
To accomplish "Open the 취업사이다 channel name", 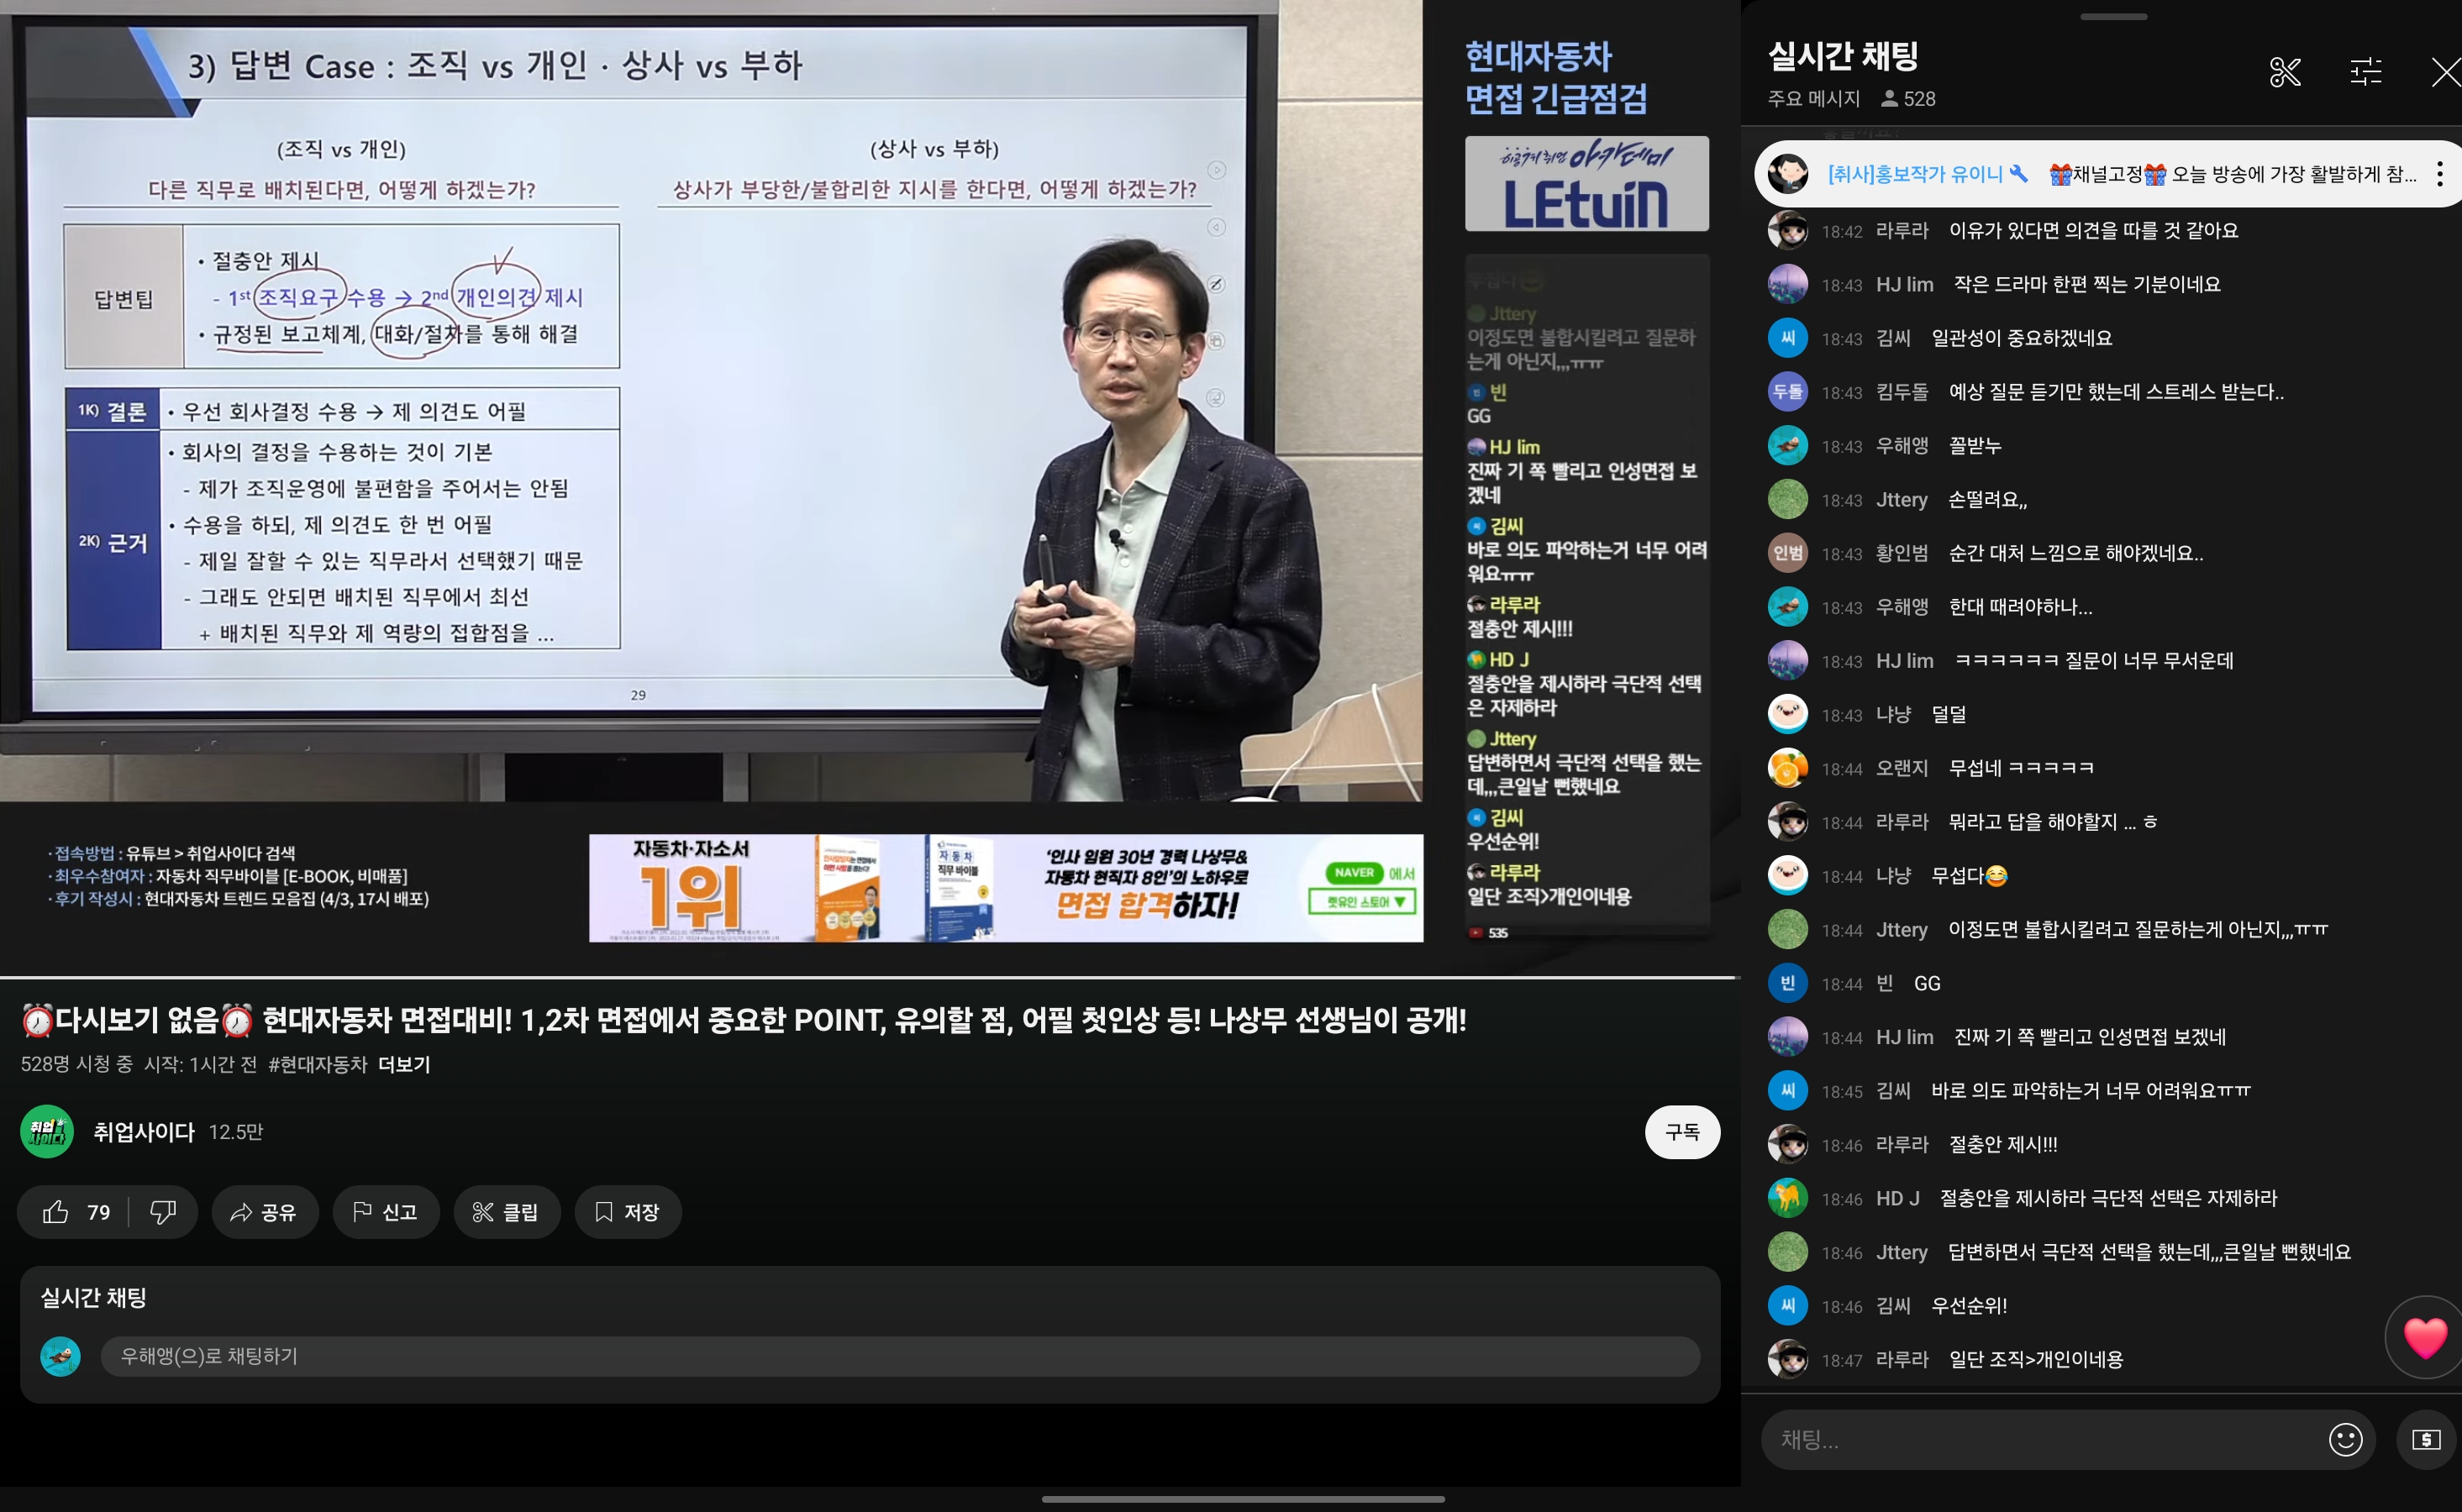I will click(144, 1132).
